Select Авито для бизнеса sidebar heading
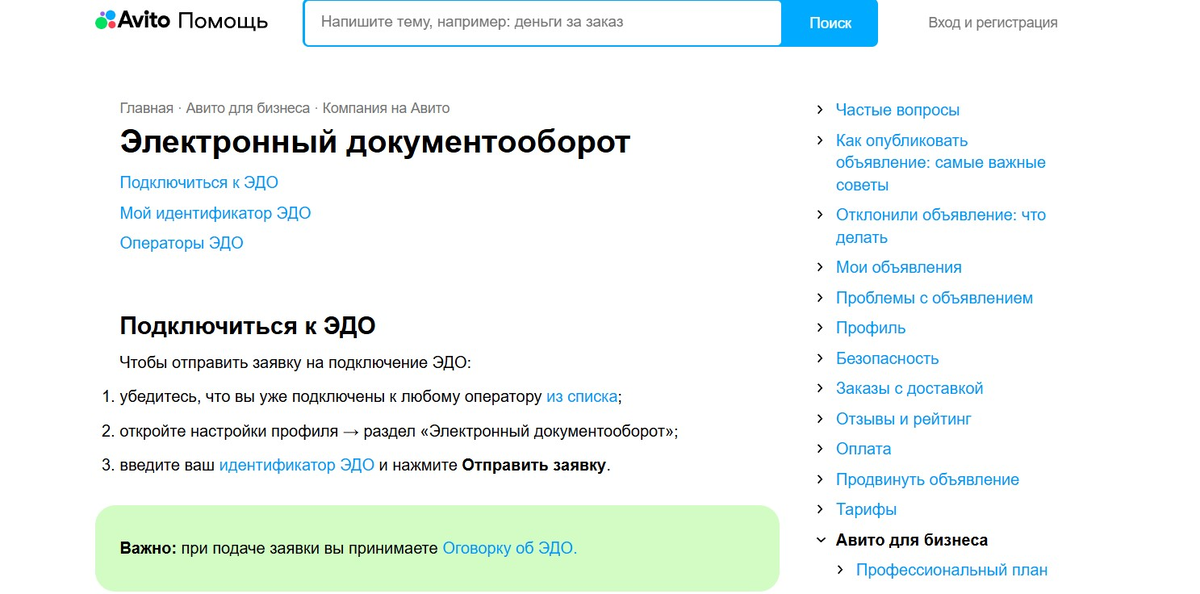The image size is (1200, 594). click(x=912, y=540)
